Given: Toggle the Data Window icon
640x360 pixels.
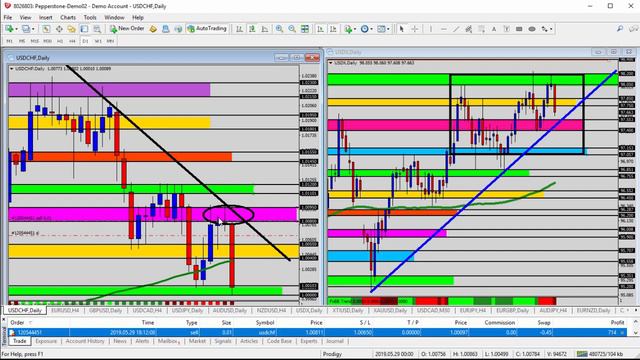Looking at the screenshot, I should (x=59, y=29).
